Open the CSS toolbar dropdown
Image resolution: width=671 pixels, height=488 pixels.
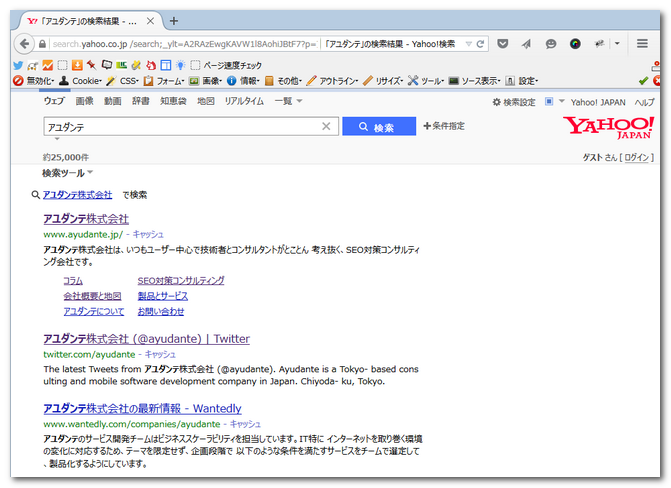click(x=122, y=80)
